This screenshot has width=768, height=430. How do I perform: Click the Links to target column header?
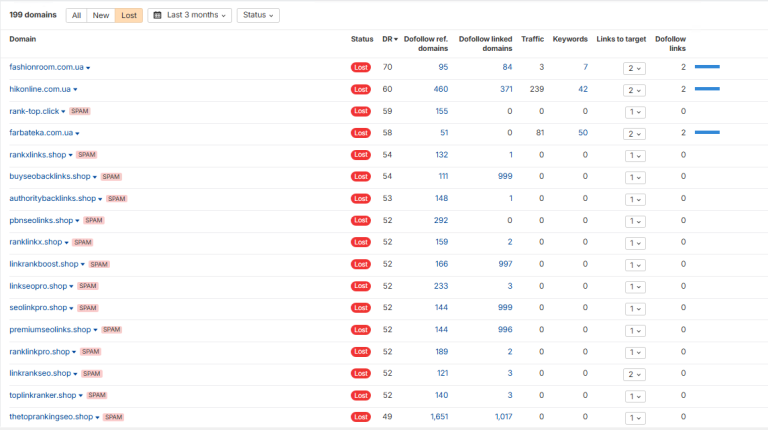tap(621, 39)
